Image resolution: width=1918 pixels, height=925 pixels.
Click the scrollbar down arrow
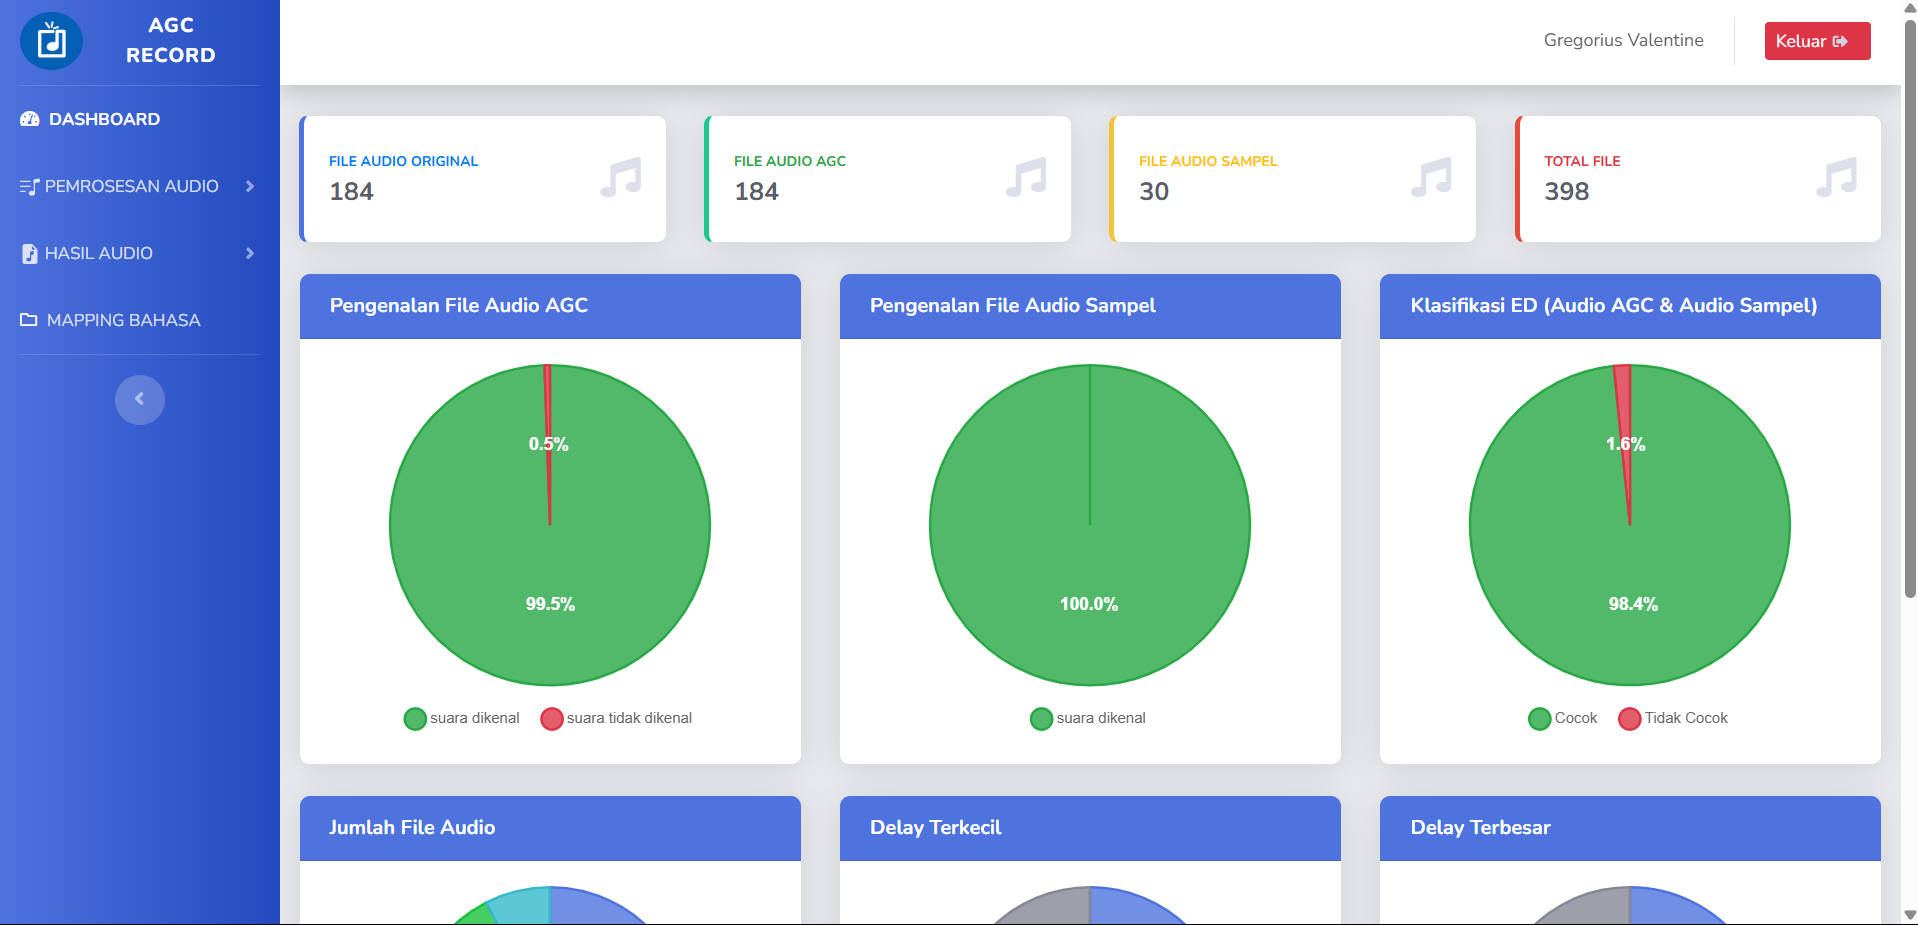(x=1910, y=915)
